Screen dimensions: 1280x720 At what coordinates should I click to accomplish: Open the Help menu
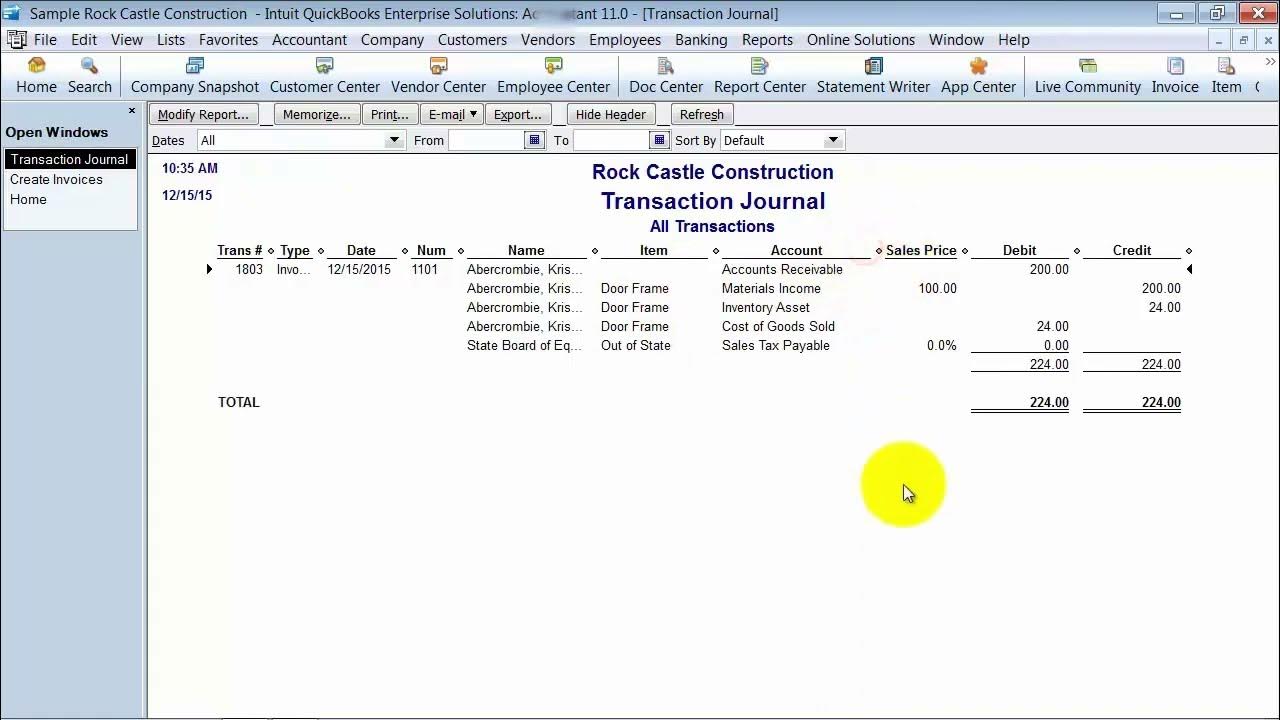1013,40
